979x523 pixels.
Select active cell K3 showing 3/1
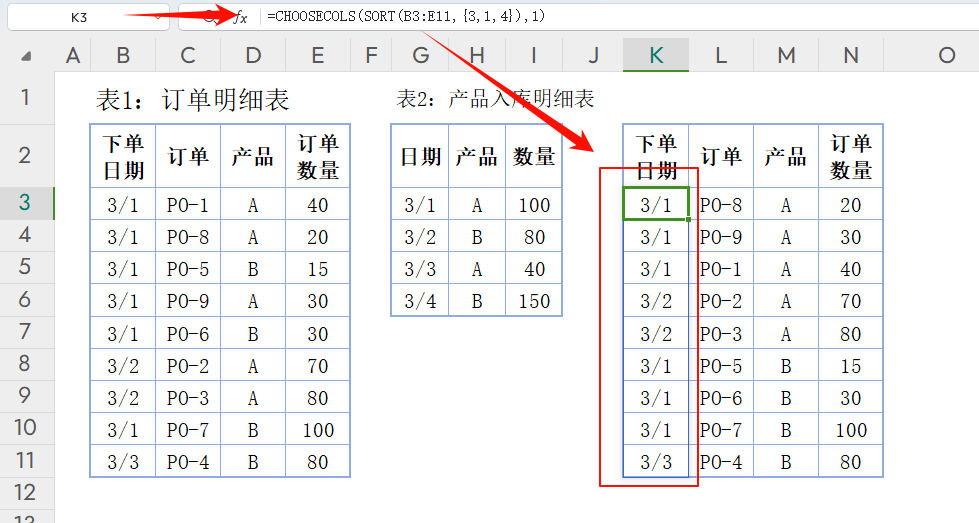pyautogui.click(x=656, y=204)
